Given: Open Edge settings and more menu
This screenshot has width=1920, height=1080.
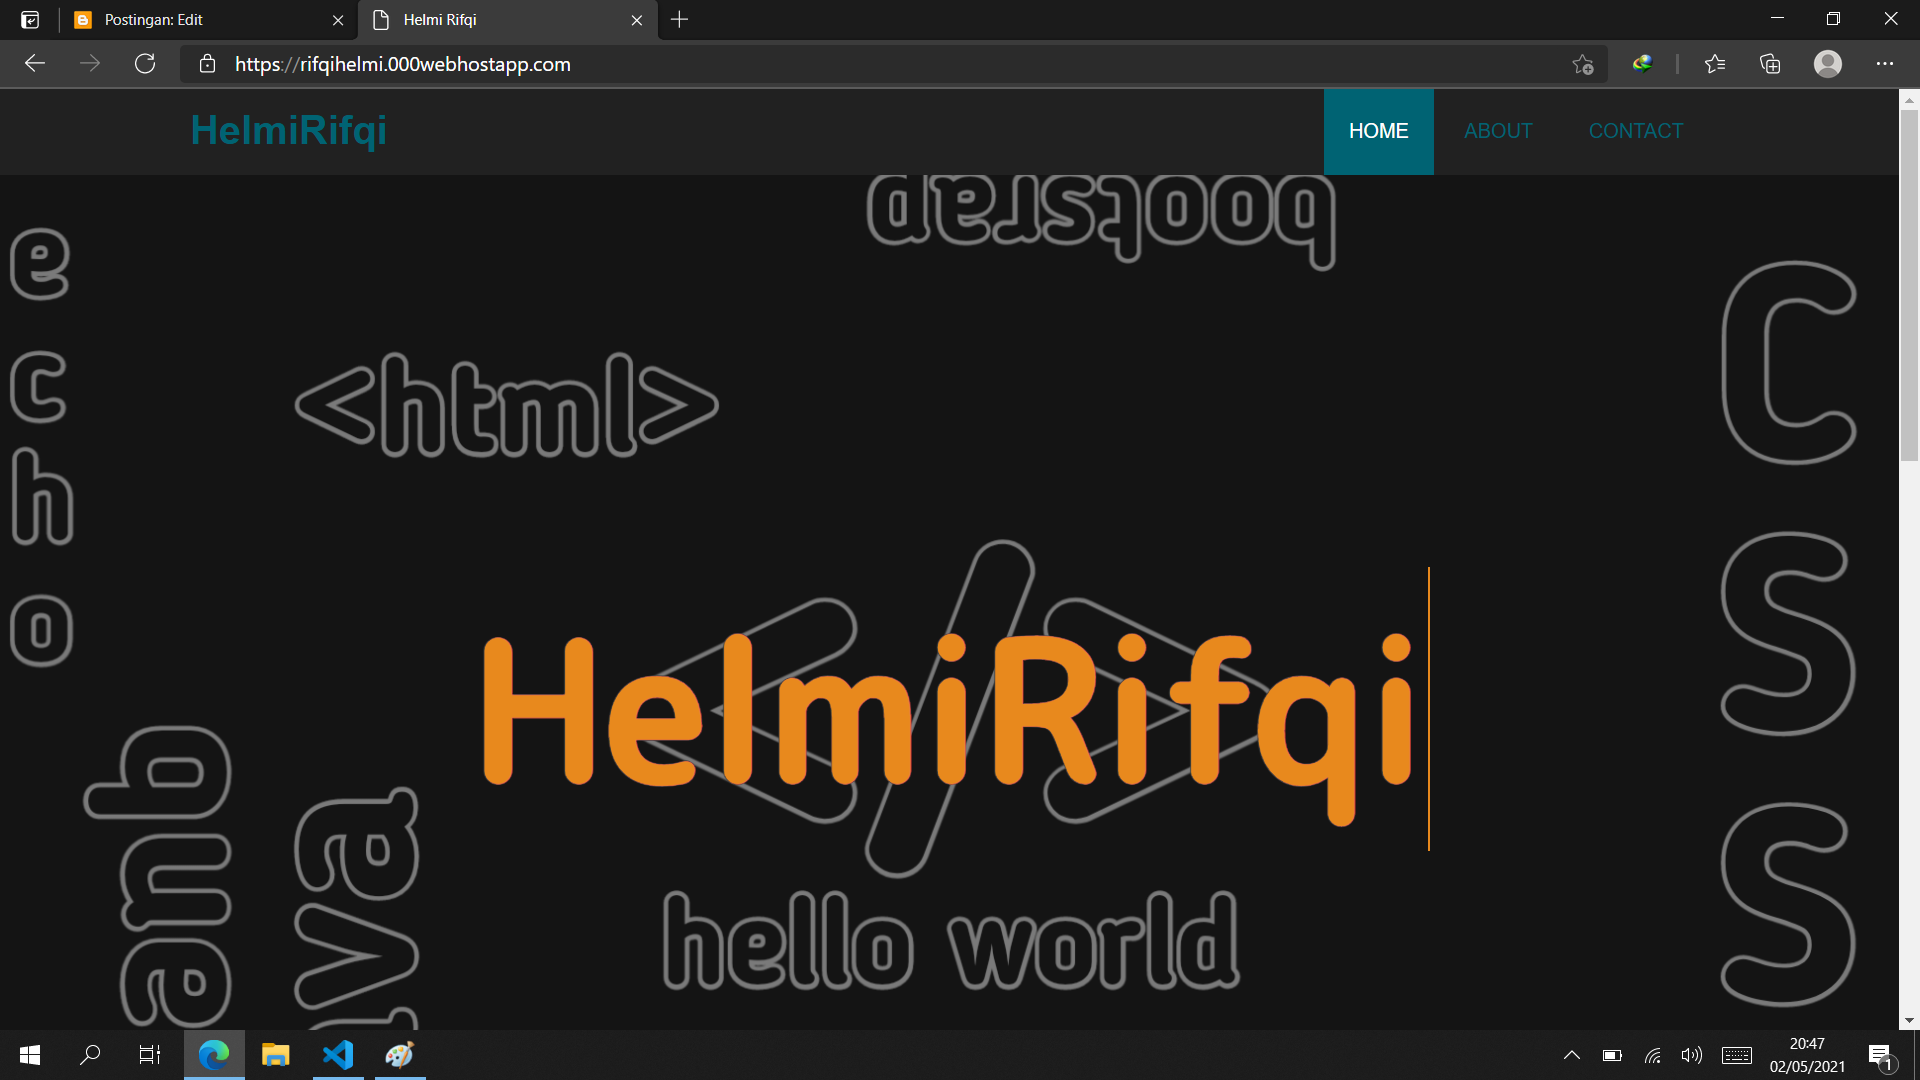Looking at the screenshot, I should 1884,64.
